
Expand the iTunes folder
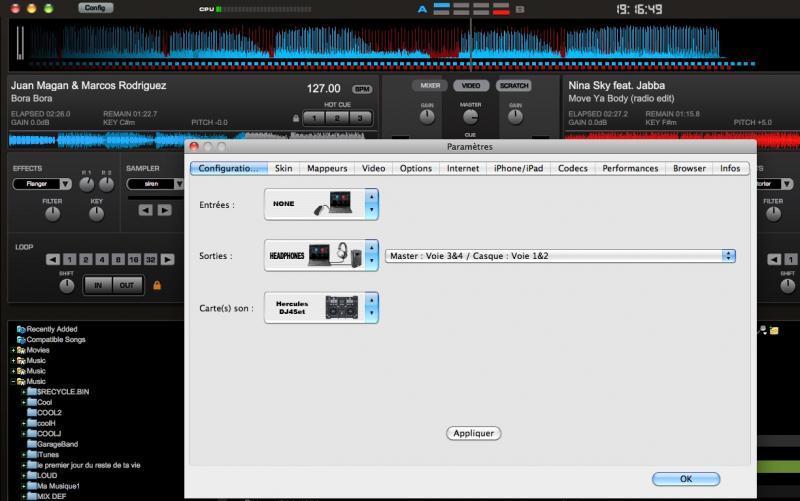point(23,455)
